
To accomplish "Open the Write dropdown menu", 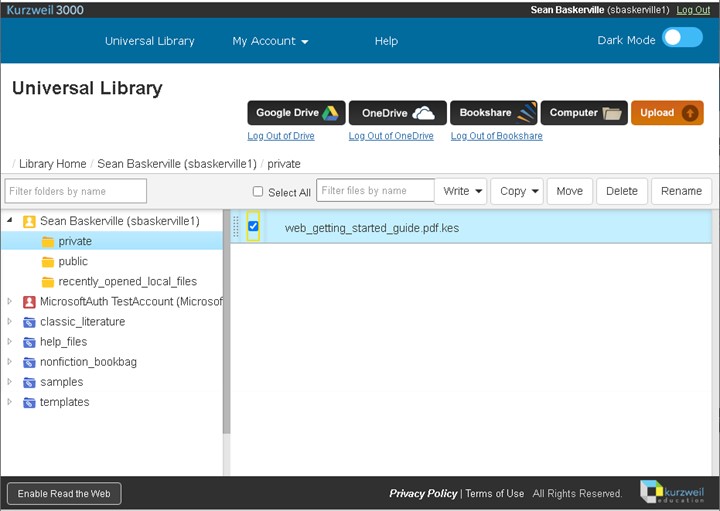I will click(461, 191).
